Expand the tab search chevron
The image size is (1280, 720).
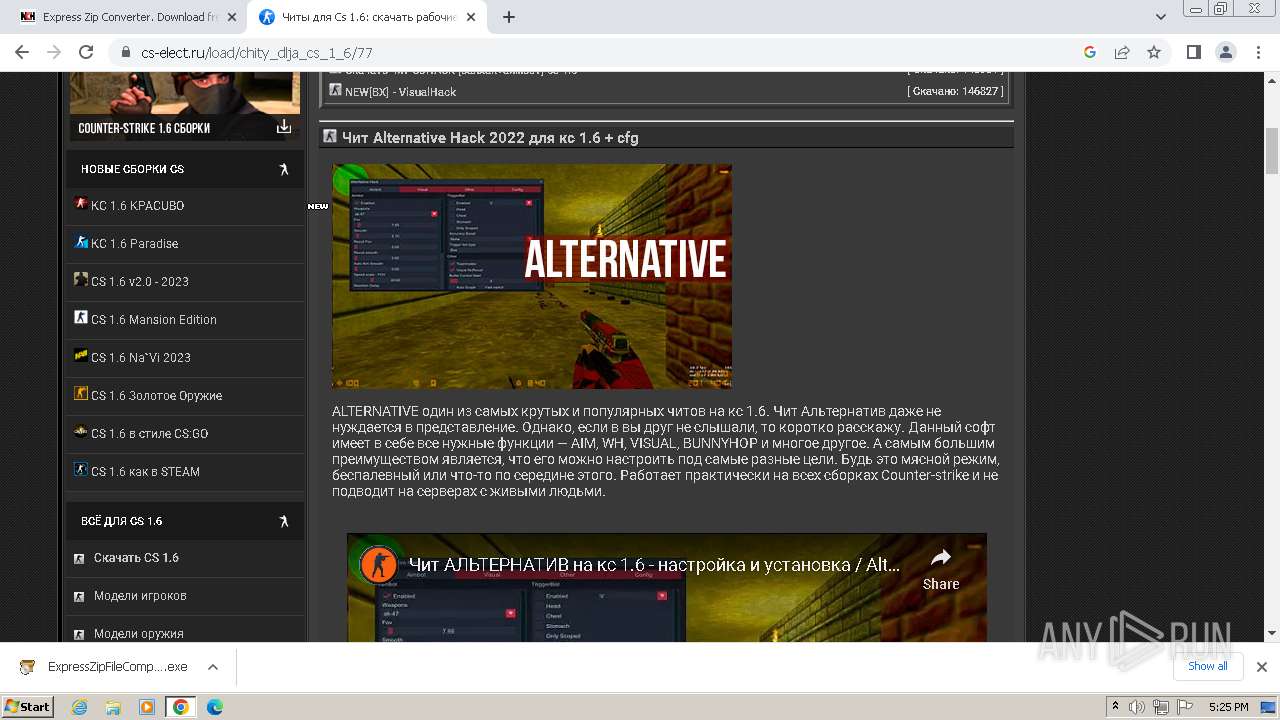[x=1160, y=17]
